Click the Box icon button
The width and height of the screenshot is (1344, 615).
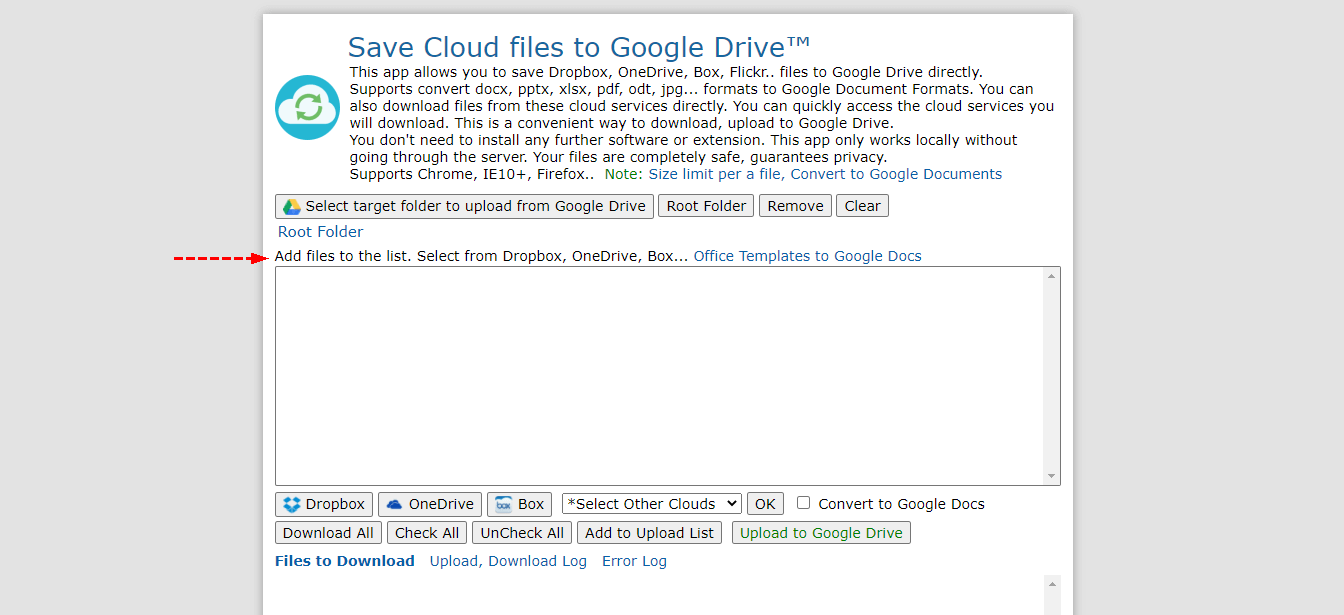tap(504, 504)
